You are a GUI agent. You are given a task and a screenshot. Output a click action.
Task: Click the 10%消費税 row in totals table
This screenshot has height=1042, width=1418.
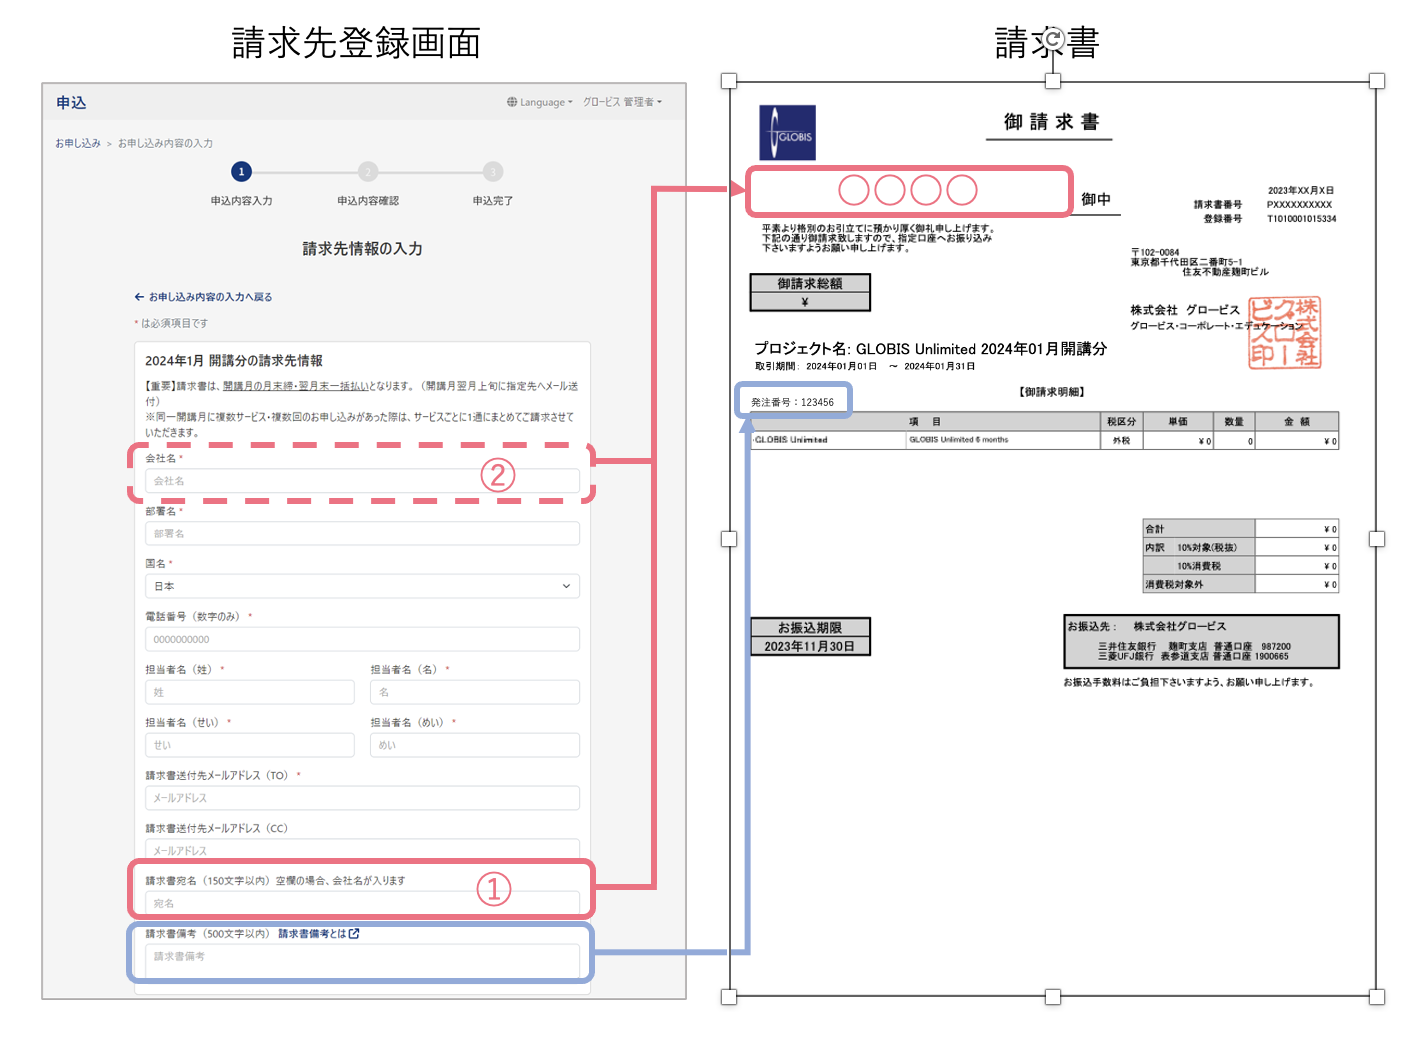tap(1241, 566)
